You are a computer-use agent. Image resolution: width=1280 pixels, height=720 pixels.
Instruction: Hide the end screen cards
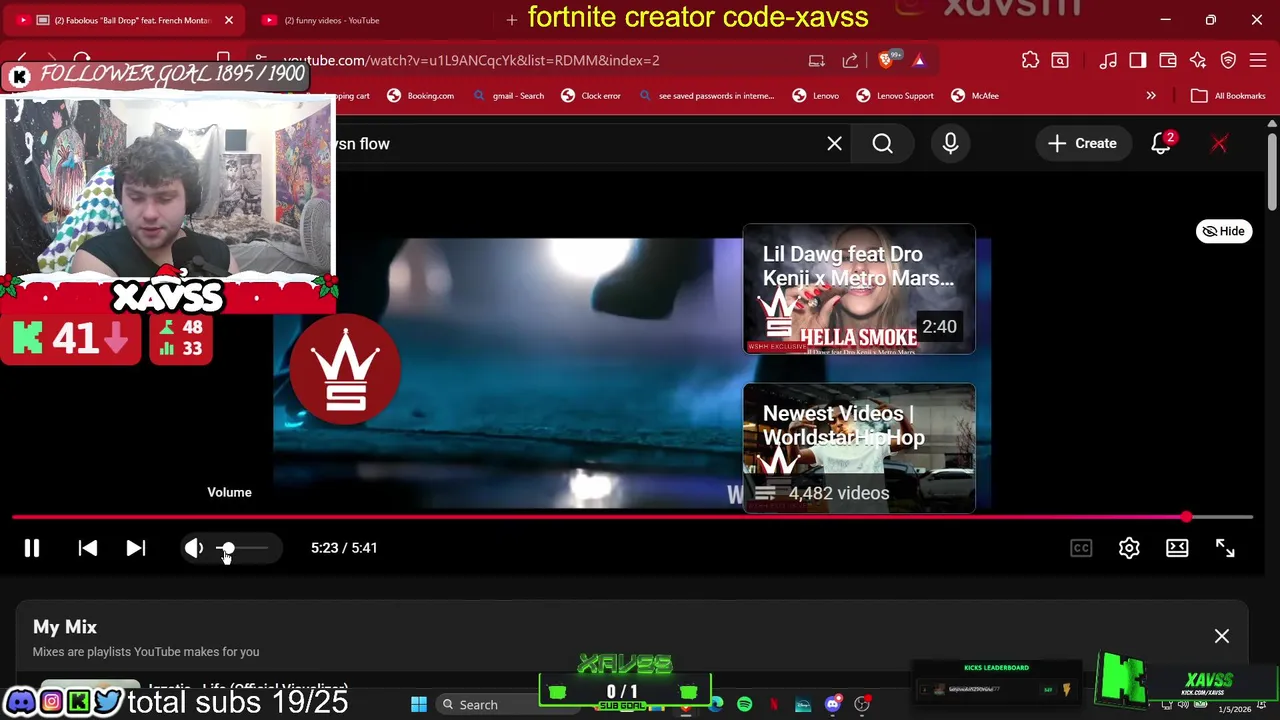pos(1224,231)
